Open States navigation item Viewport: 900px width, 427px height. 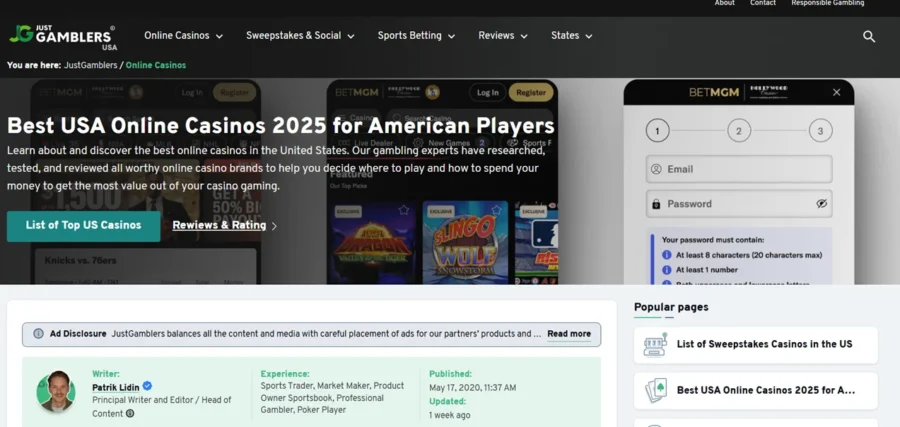(x=565, y=36)
